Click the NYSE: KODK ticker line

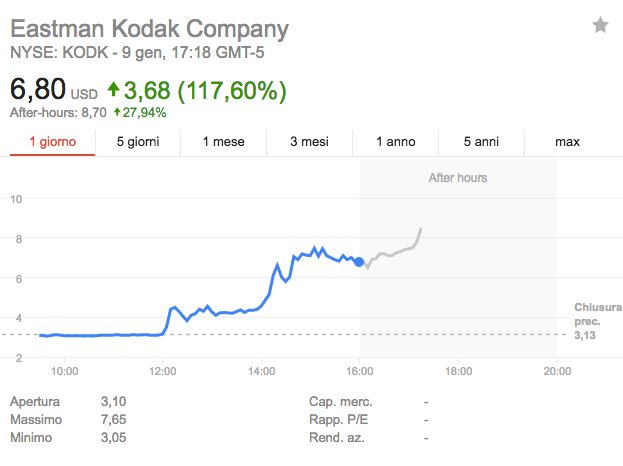(130, 52)
